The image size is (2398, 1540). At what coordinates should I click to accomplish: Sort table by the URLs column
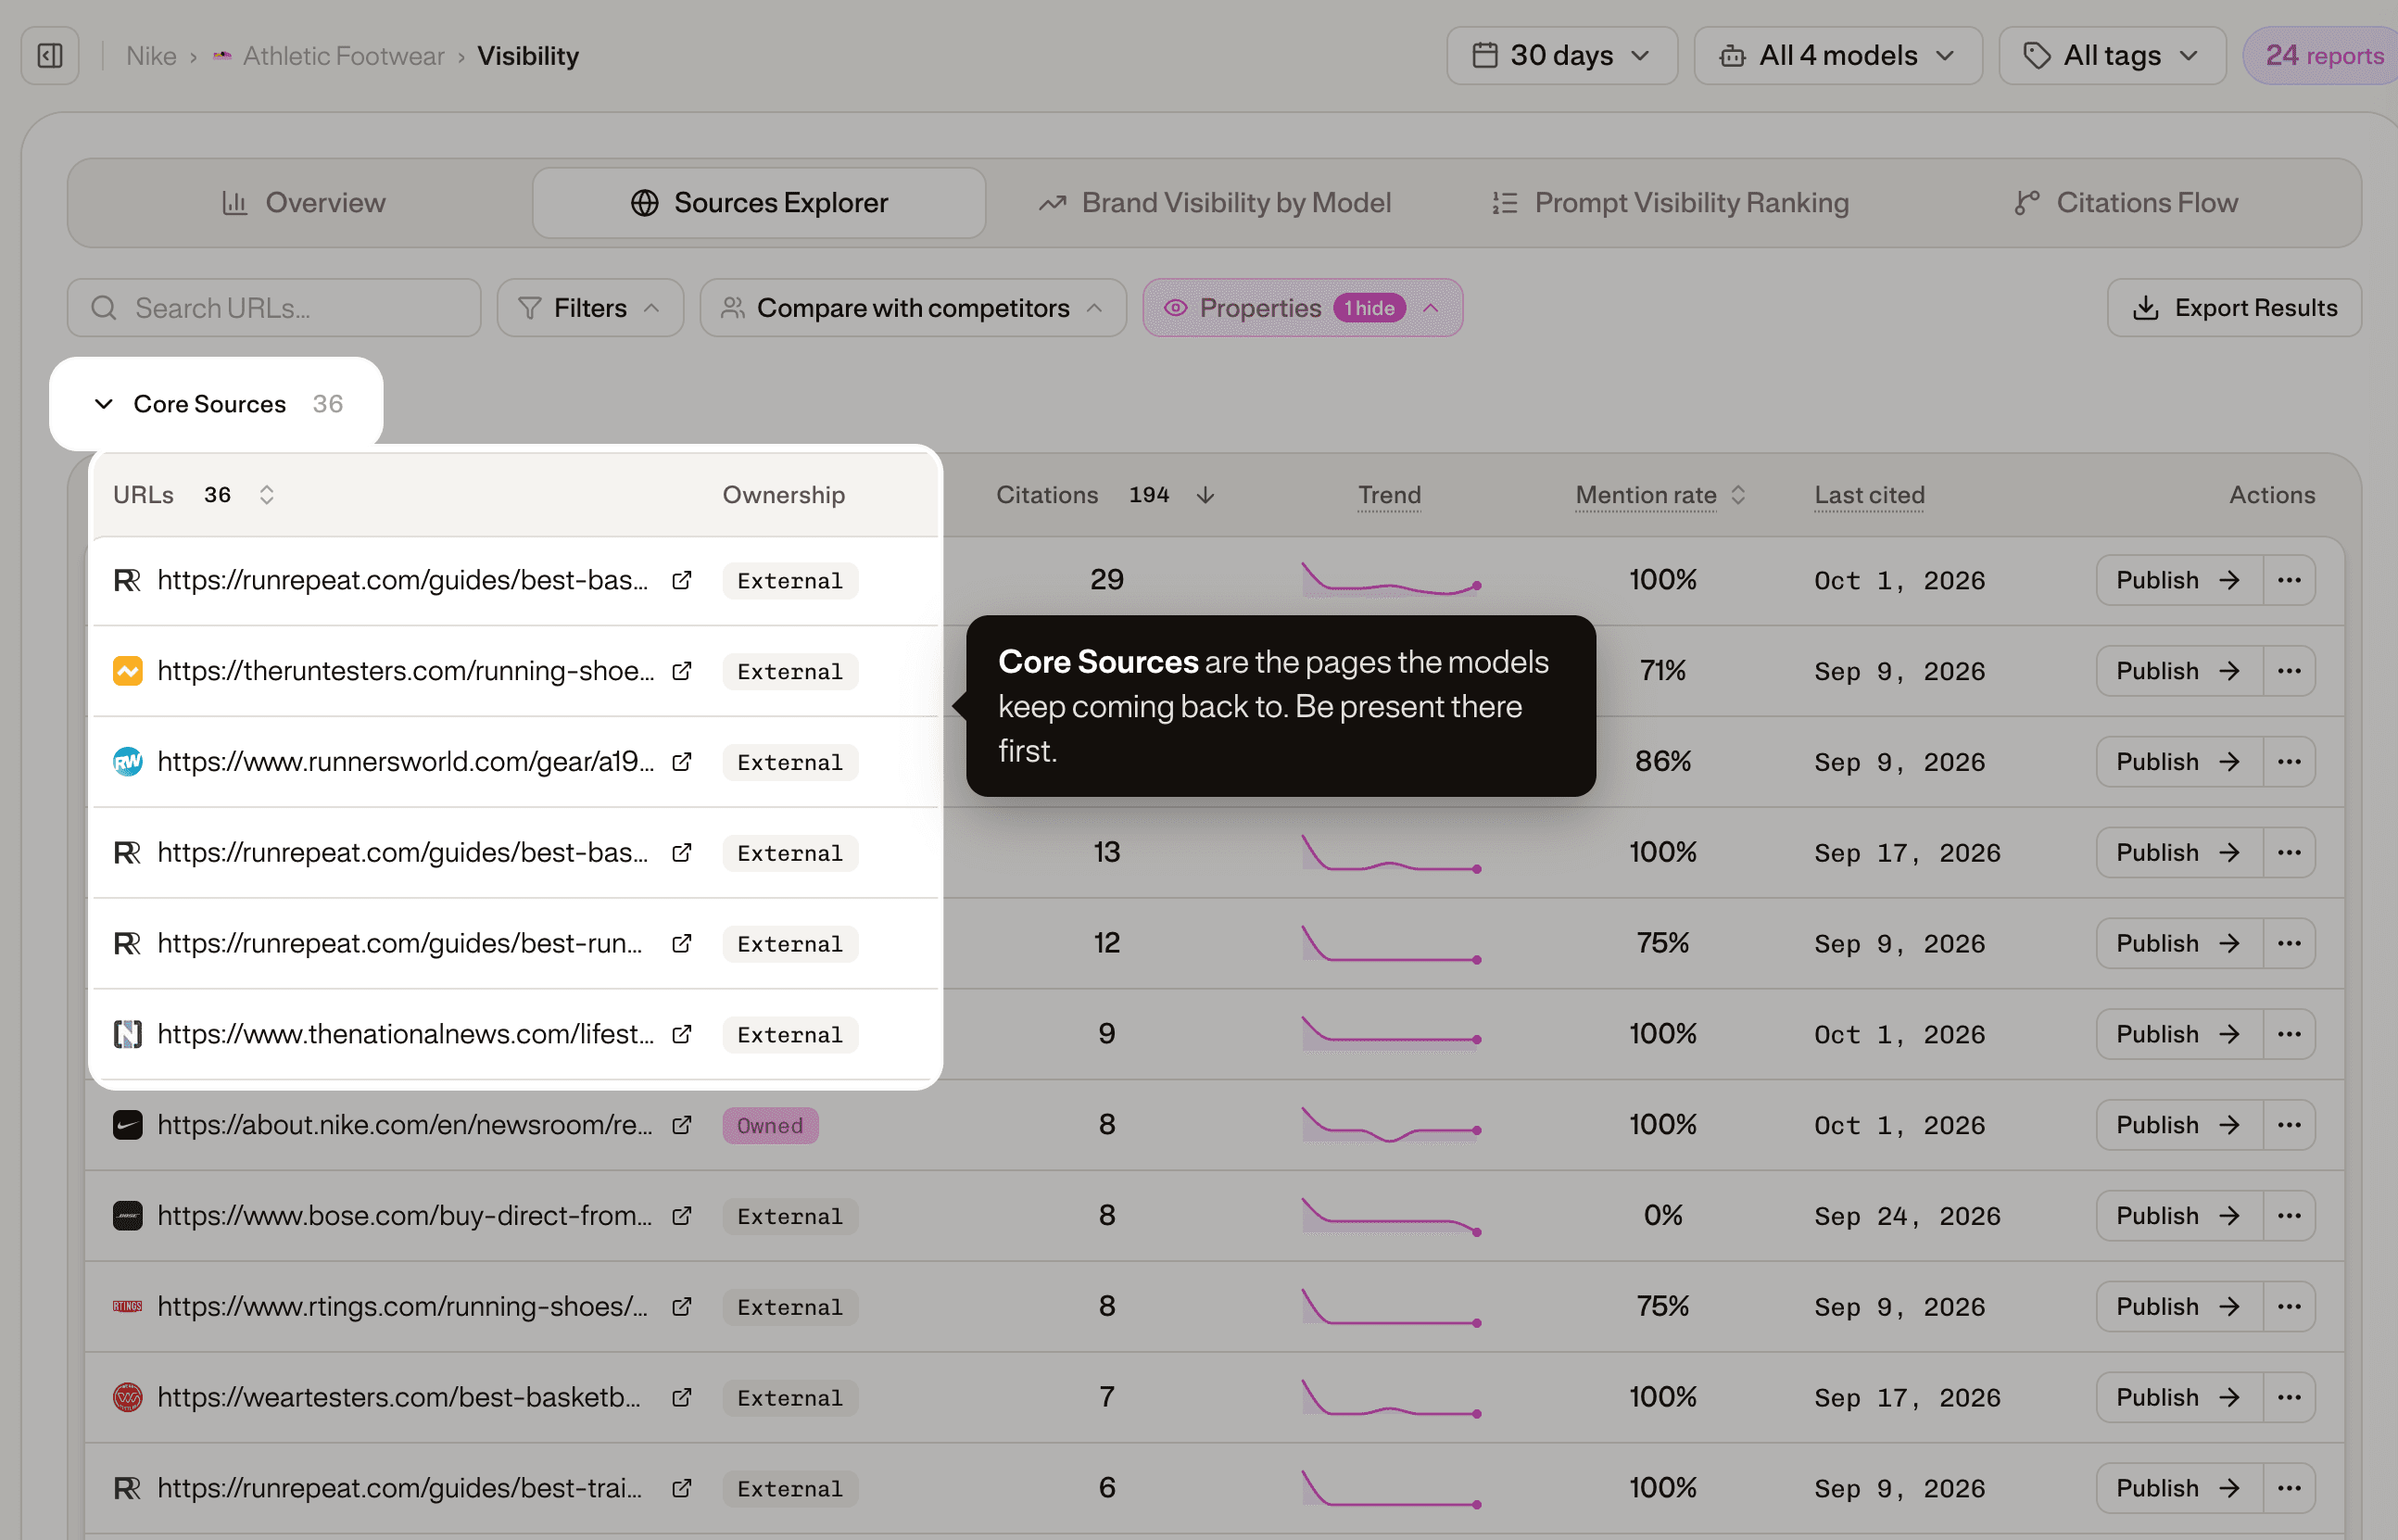pyautogui.click(x=266, y=495)
